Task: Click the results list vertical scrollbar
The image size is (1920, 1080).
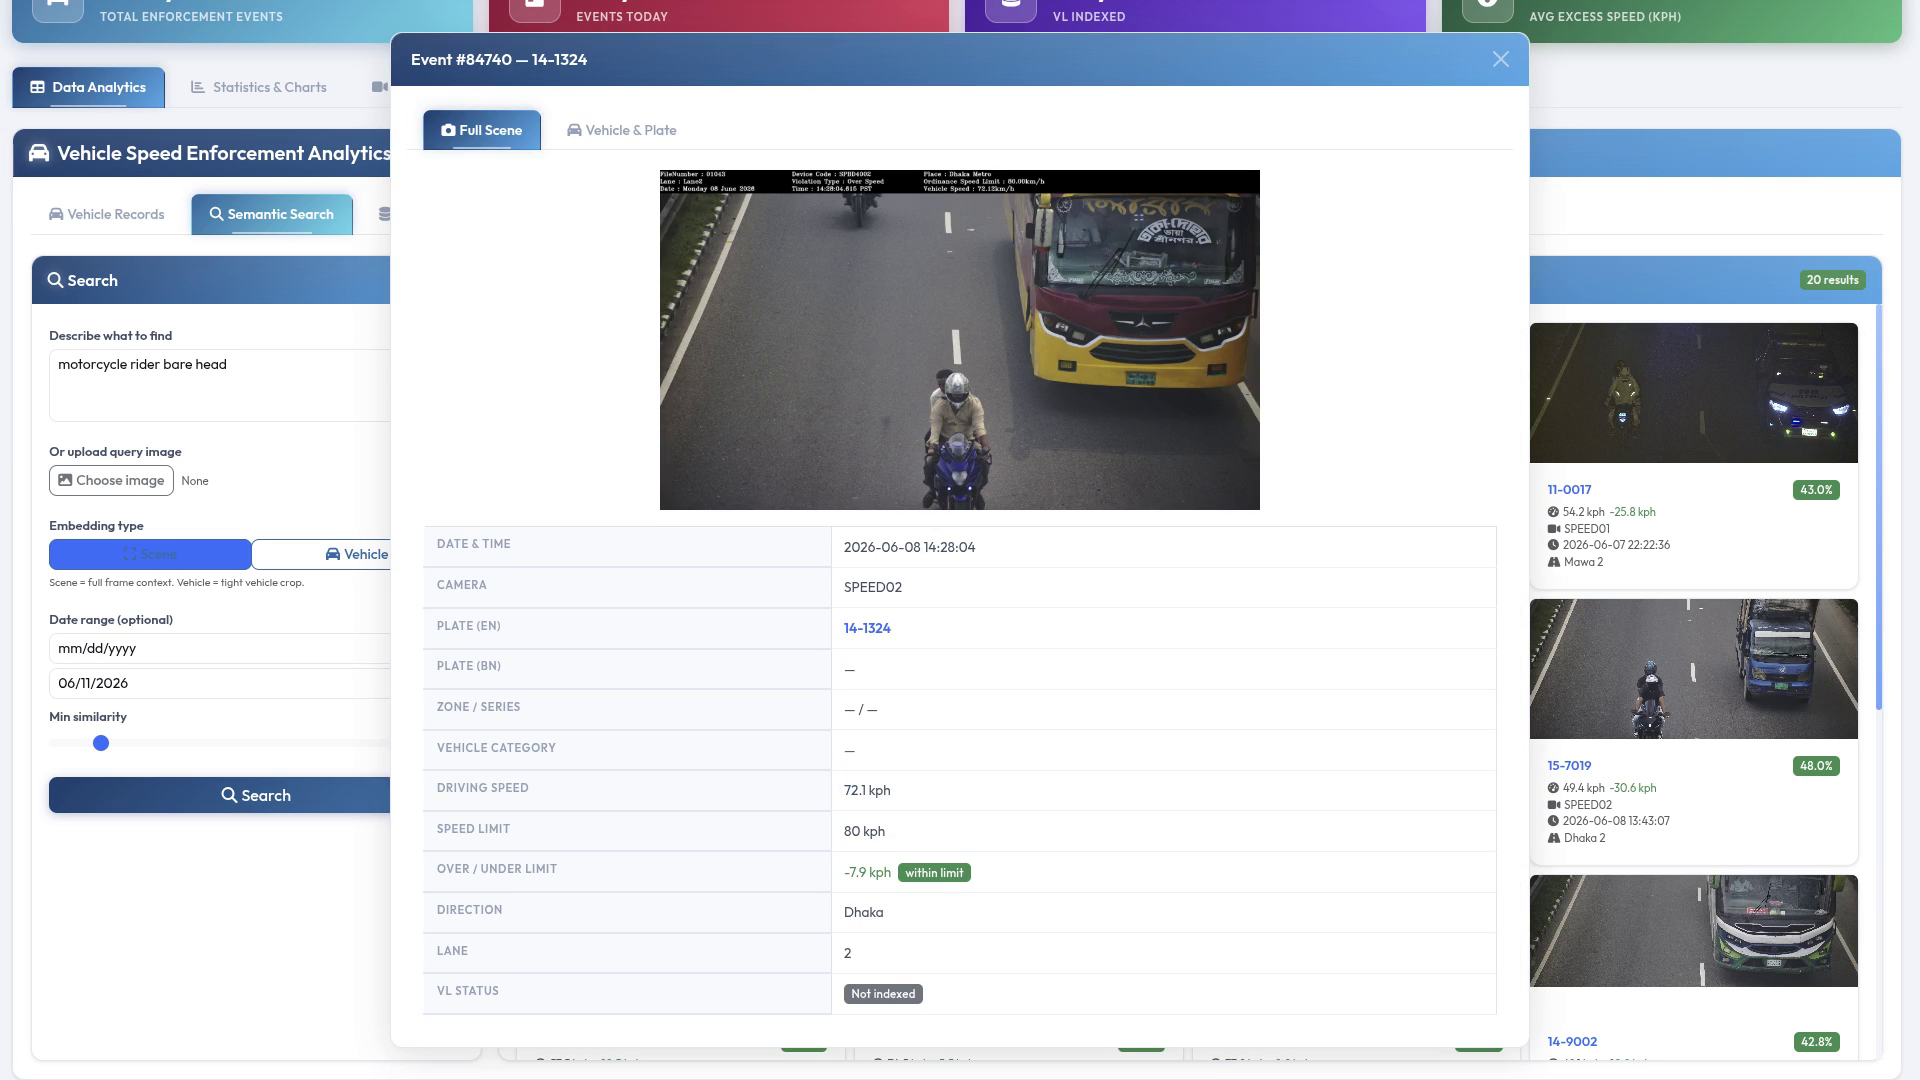Action: [x=1879, y=508]
